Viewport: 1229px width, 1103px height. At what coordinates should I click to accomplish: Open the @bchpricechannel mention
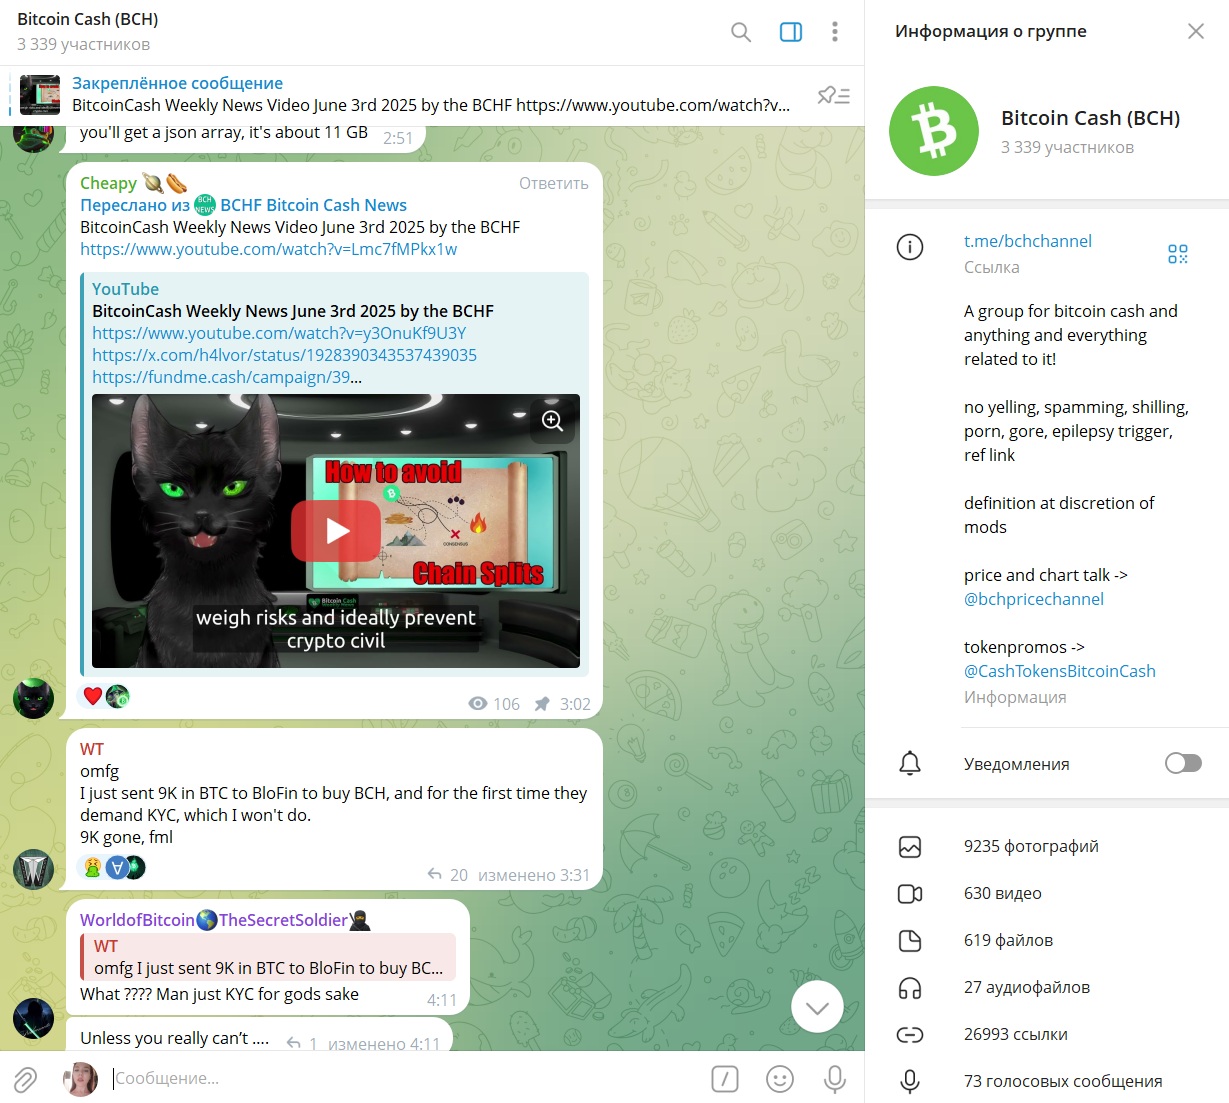[x=1034, y=599]
